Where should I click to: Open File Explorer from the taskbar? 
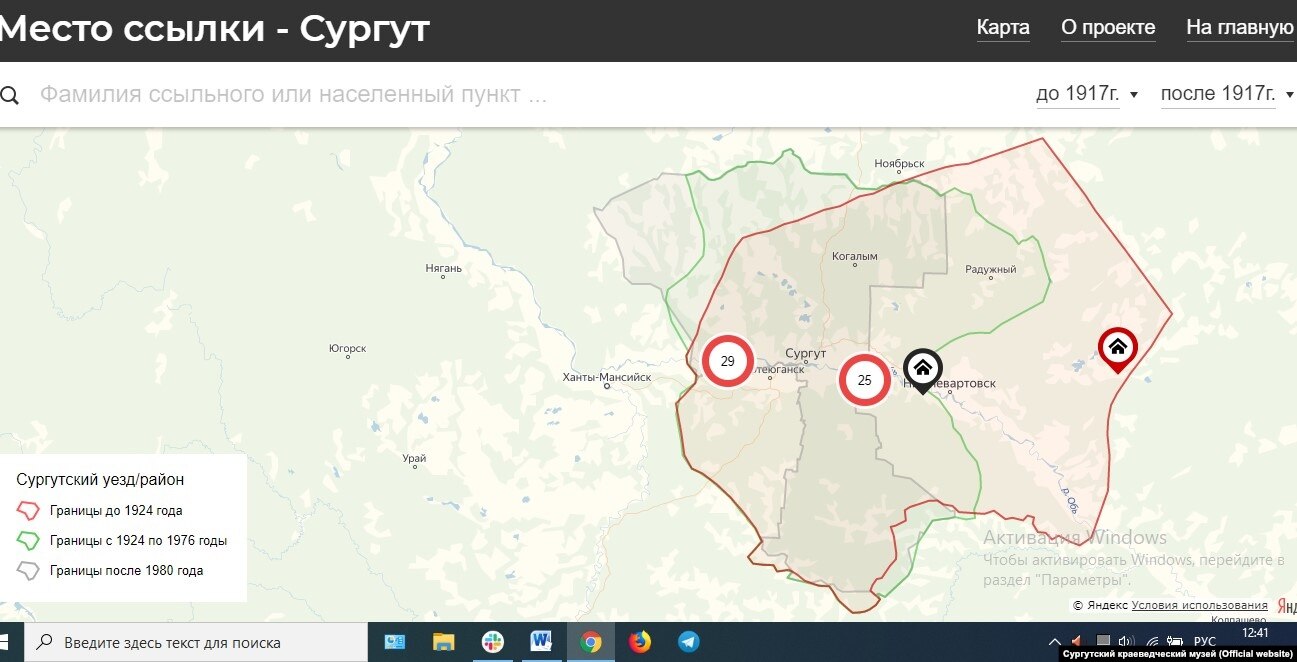pos(444,642)
